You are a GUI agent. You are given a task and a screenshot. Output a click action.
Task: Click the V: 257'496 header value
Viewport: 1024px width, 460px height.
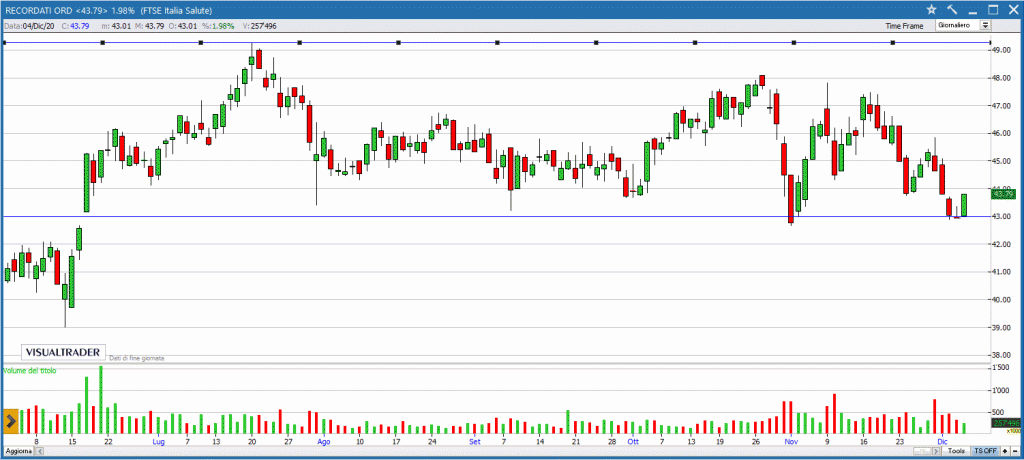click(260, 25)
